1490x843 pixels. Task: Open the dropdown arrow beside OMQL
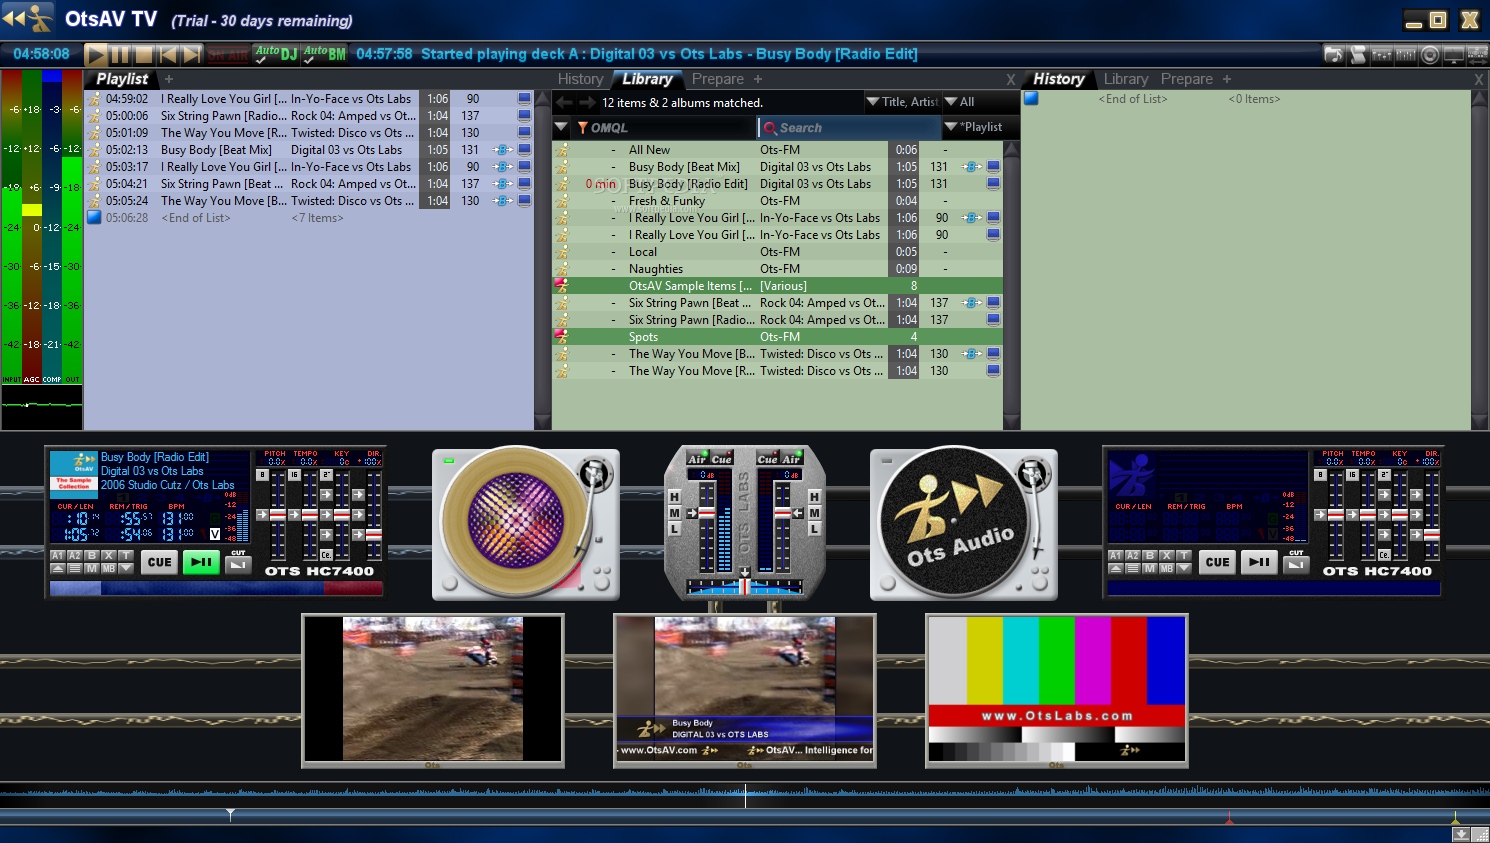[x=561, y=127]
